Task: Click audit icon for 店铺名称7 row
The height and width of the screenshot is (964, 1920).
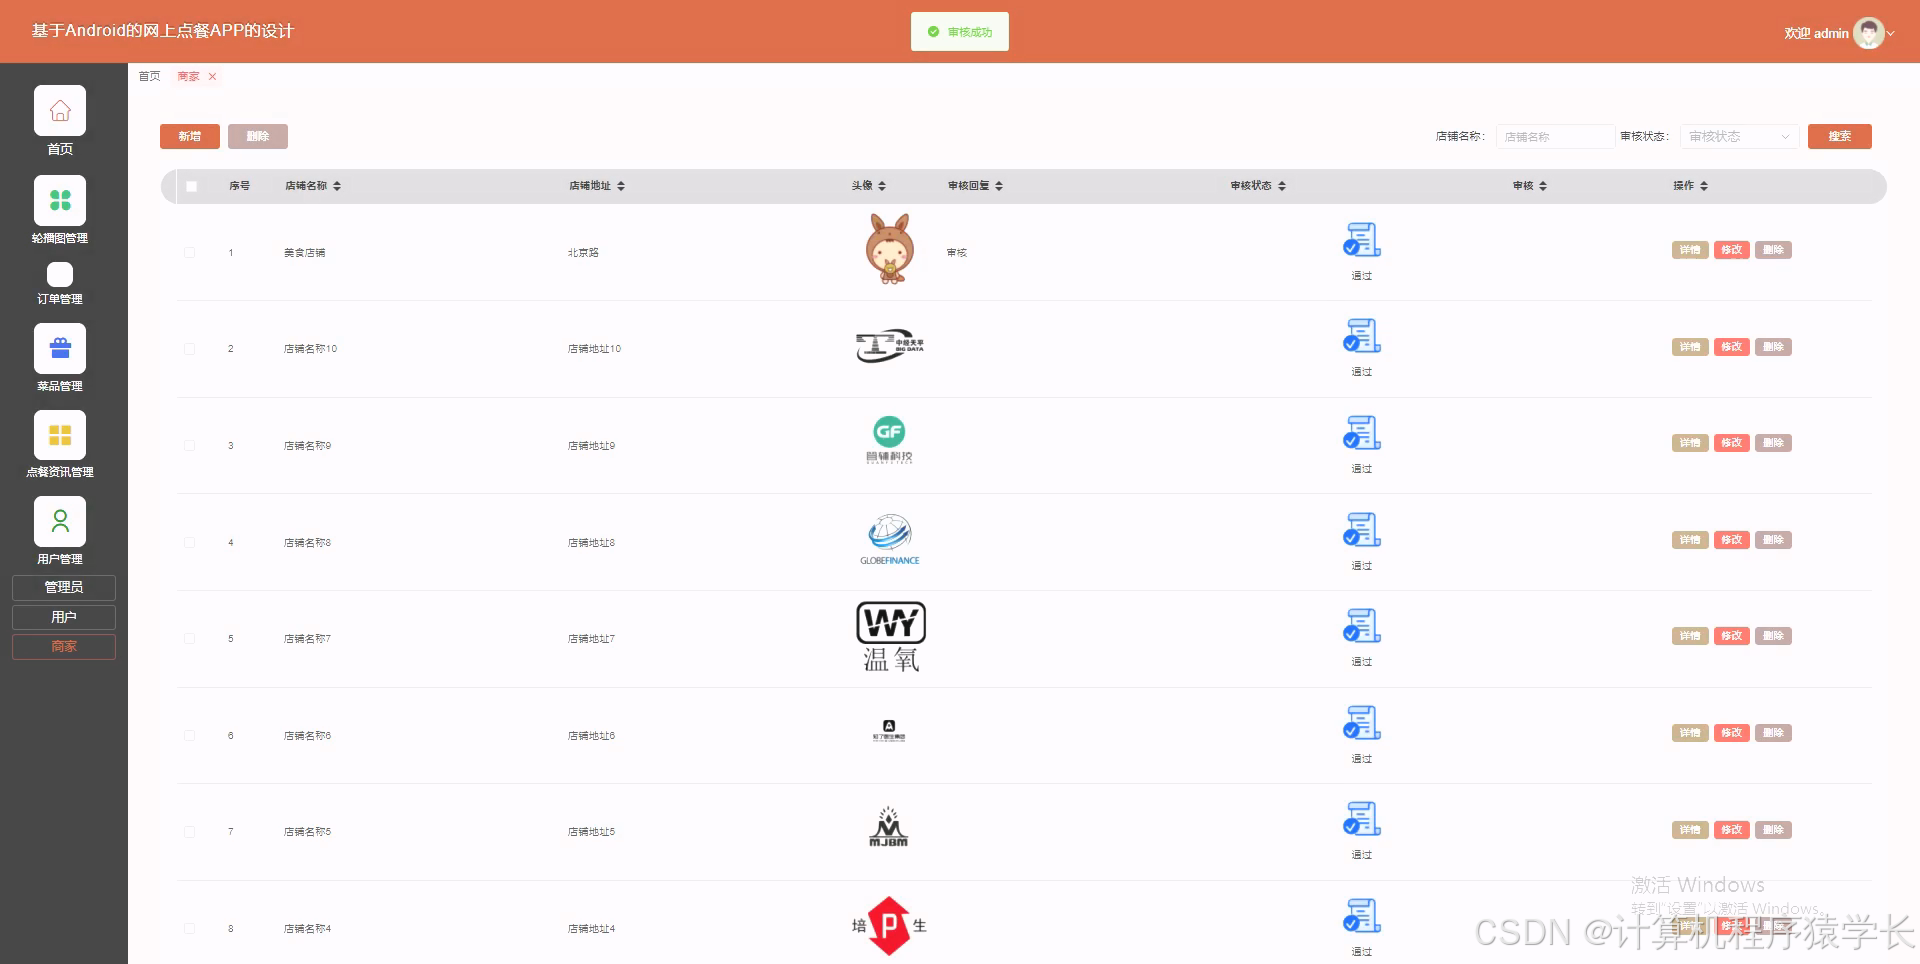Action: pos(1362,626)
